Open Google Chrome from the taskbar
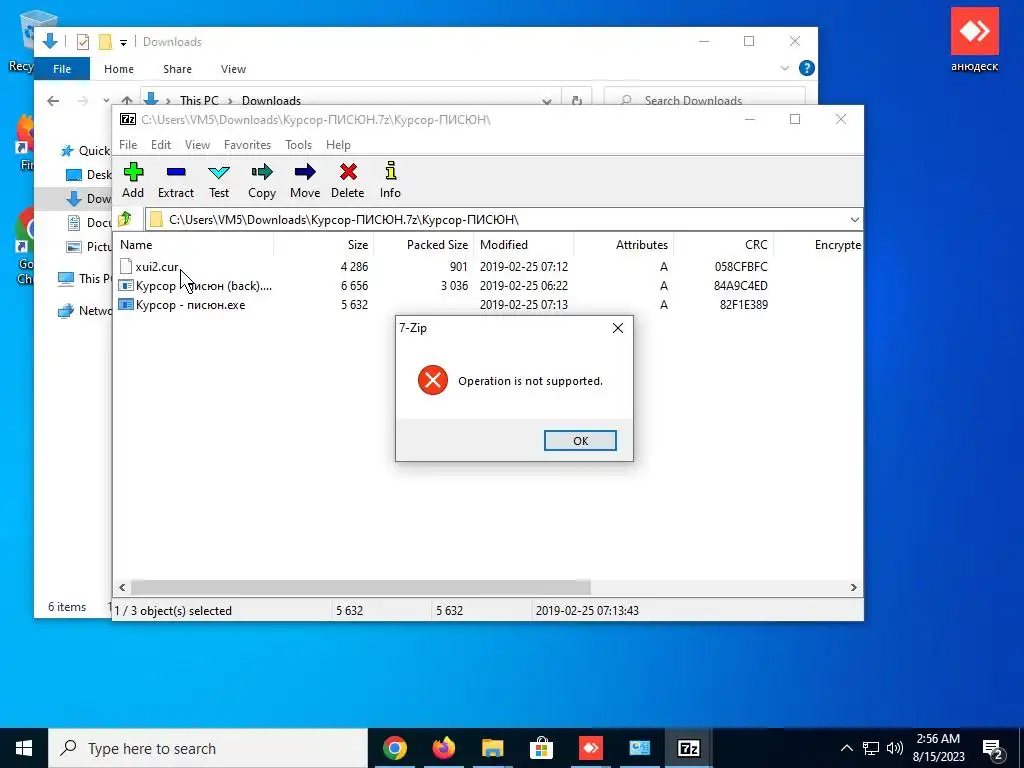Viewport: 1024px width, 768px height. pyautogui.click(x=394, y=748)
